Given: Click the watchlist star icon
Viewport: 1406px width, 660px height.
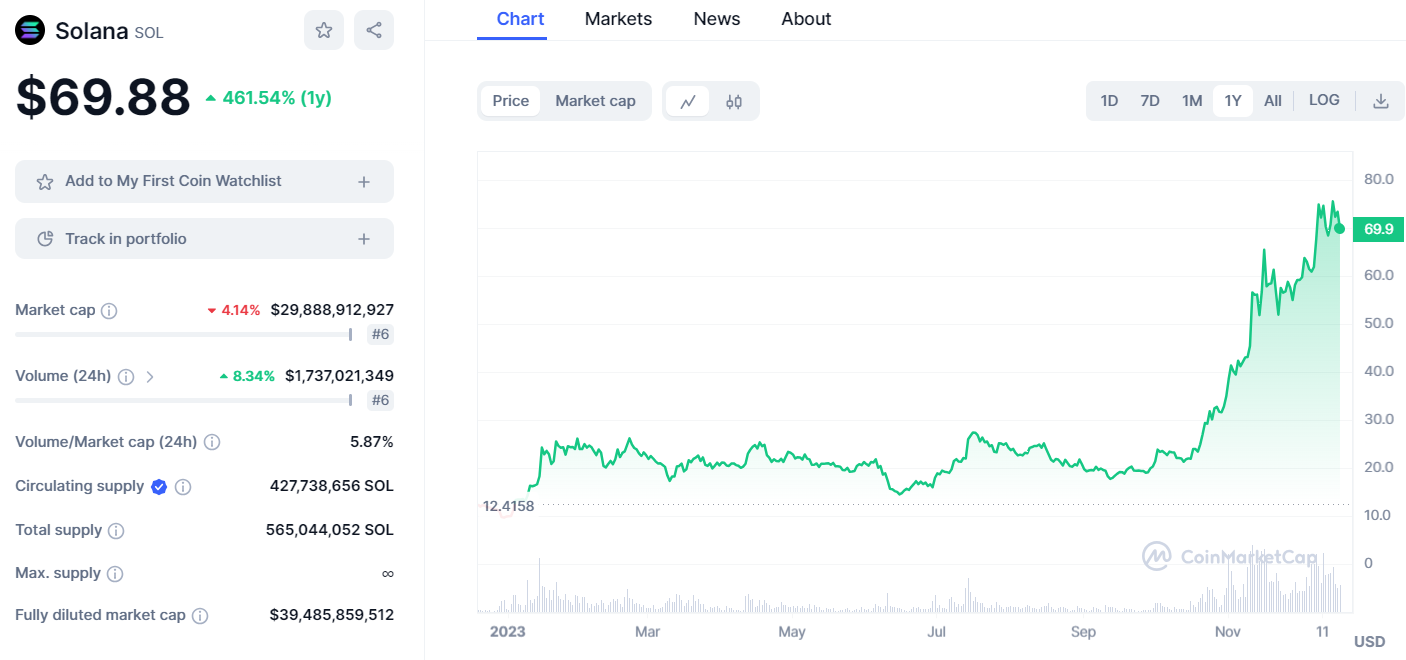Looking at the screenshot, I should [45, 182].
